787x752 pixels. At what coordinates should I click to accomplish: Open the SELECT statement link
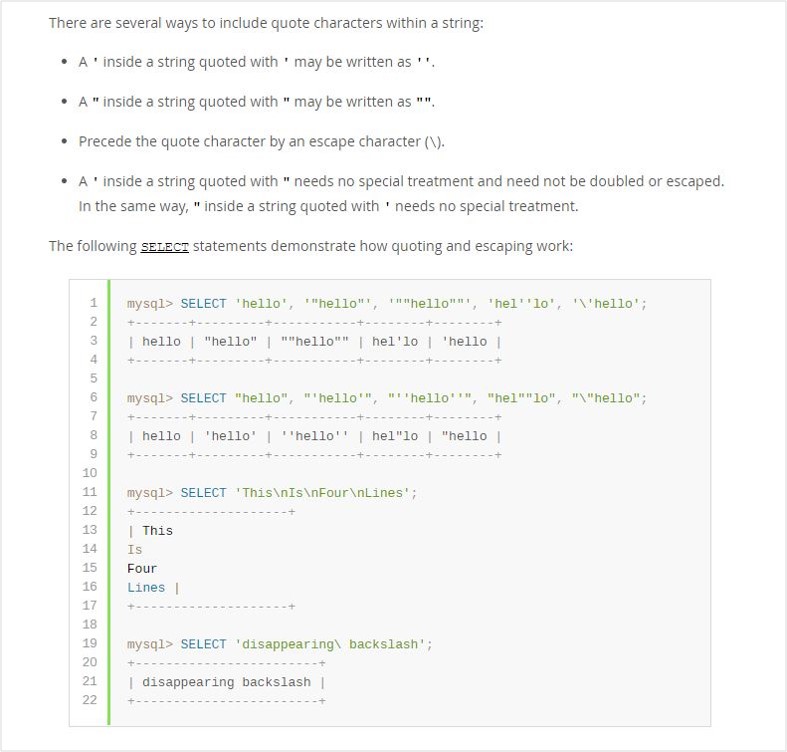(165, 247)
